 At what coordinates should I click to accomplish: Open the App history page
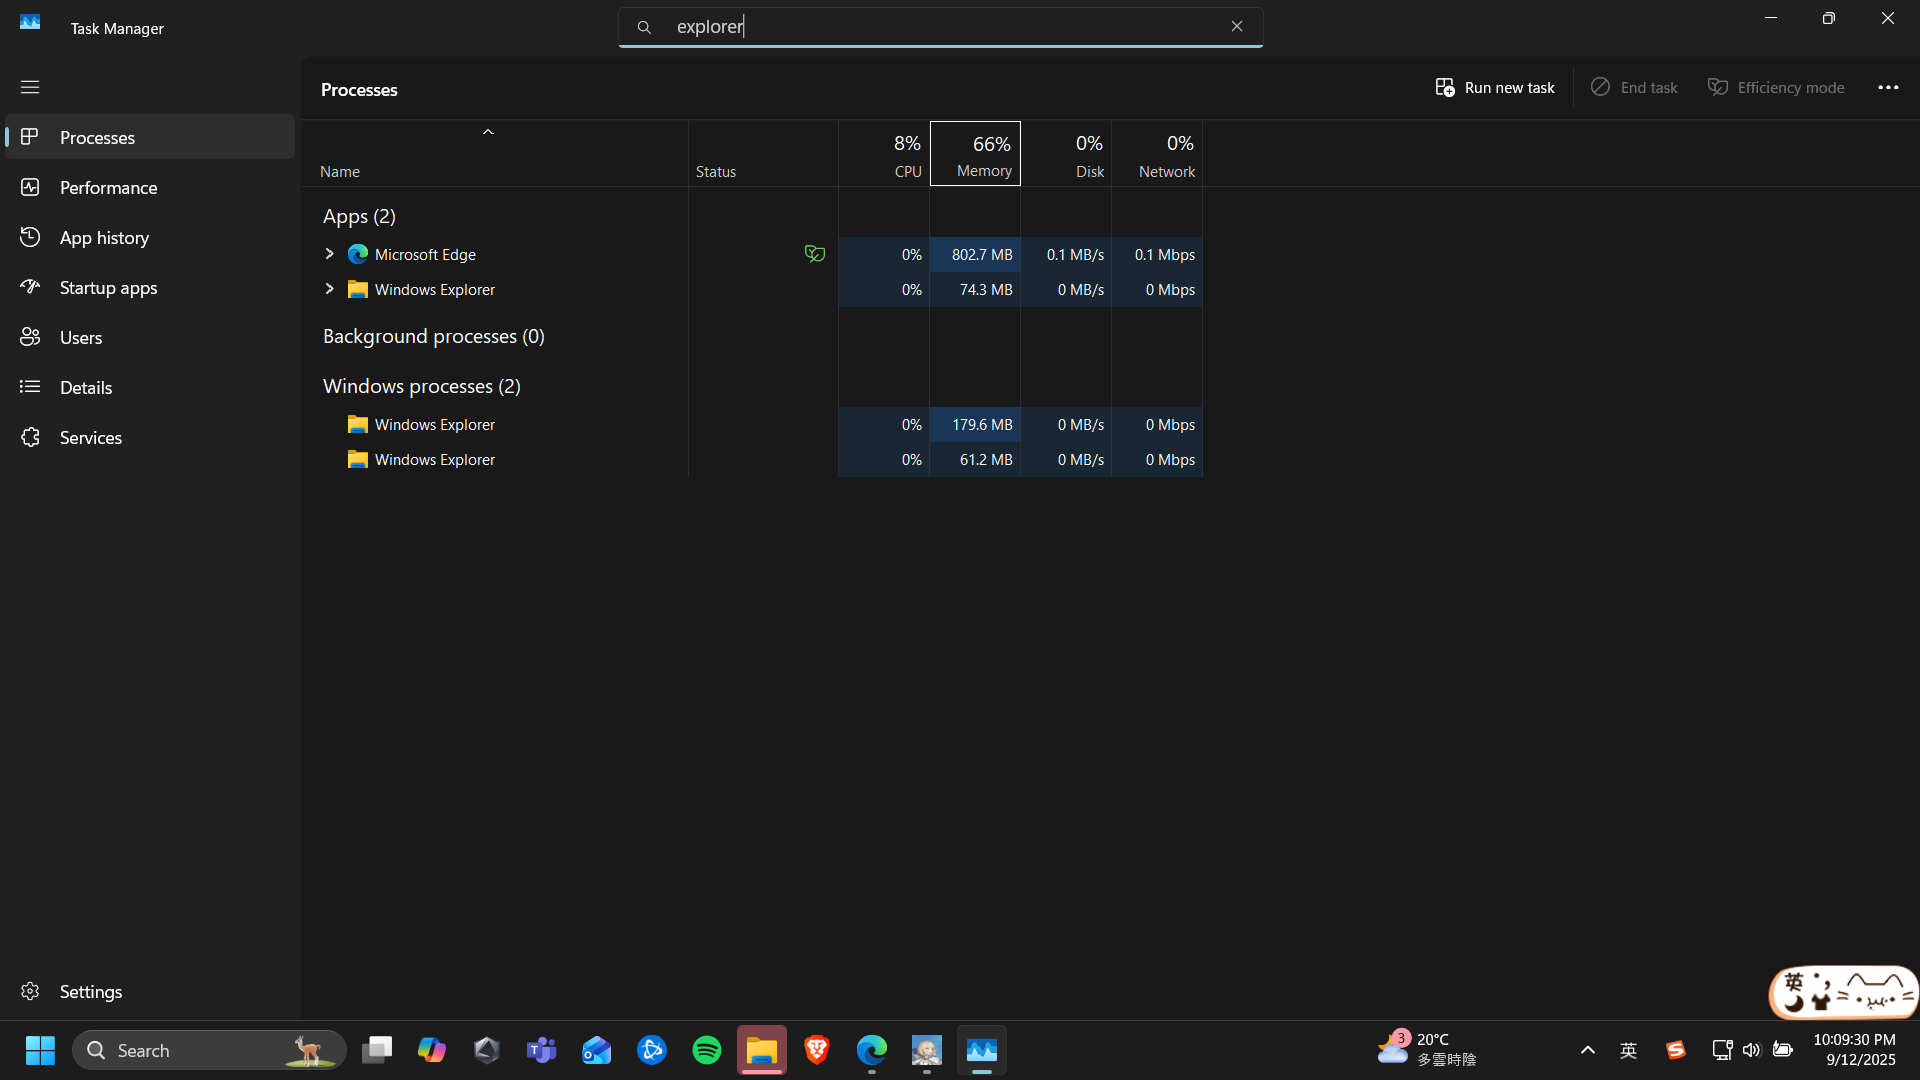(x=150, y=237)
